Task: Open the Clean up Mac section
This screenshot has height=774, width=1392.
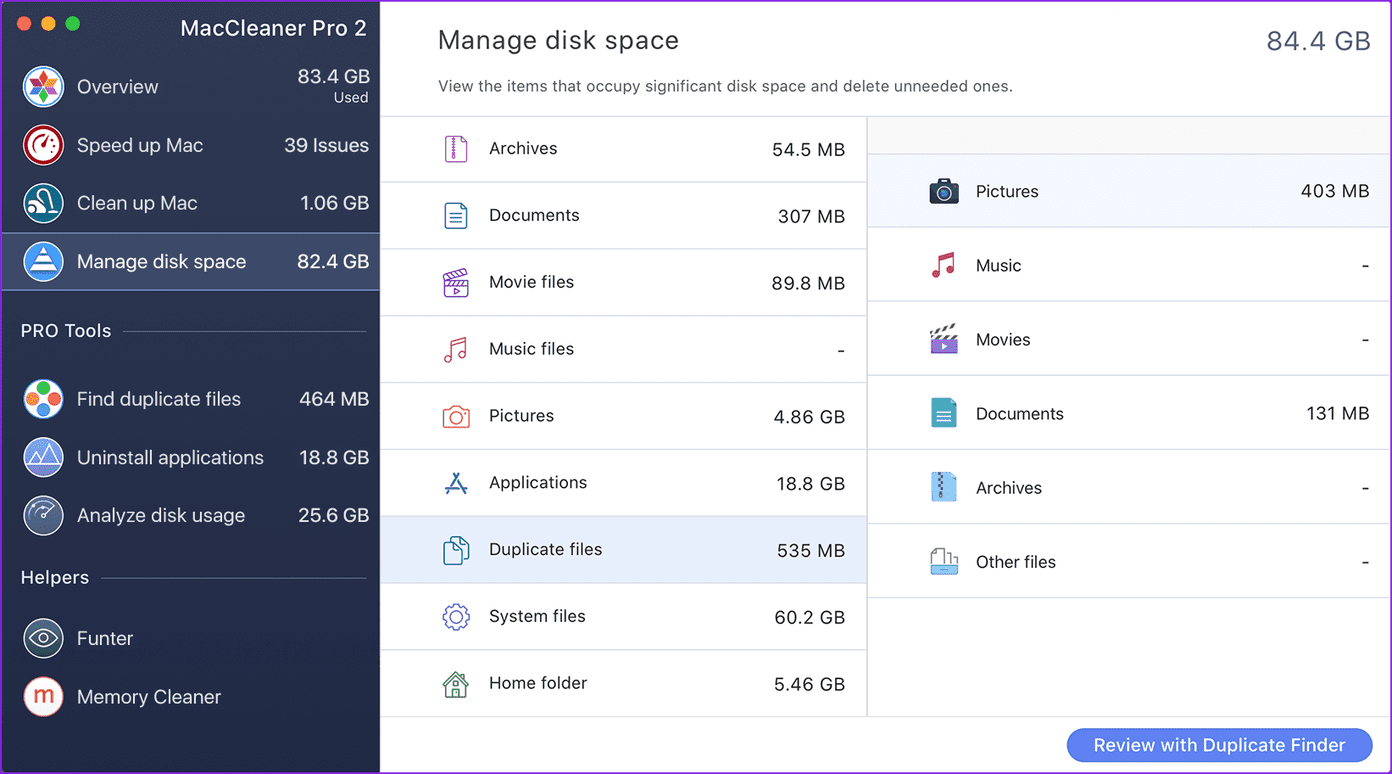Action: click(191, 203)
